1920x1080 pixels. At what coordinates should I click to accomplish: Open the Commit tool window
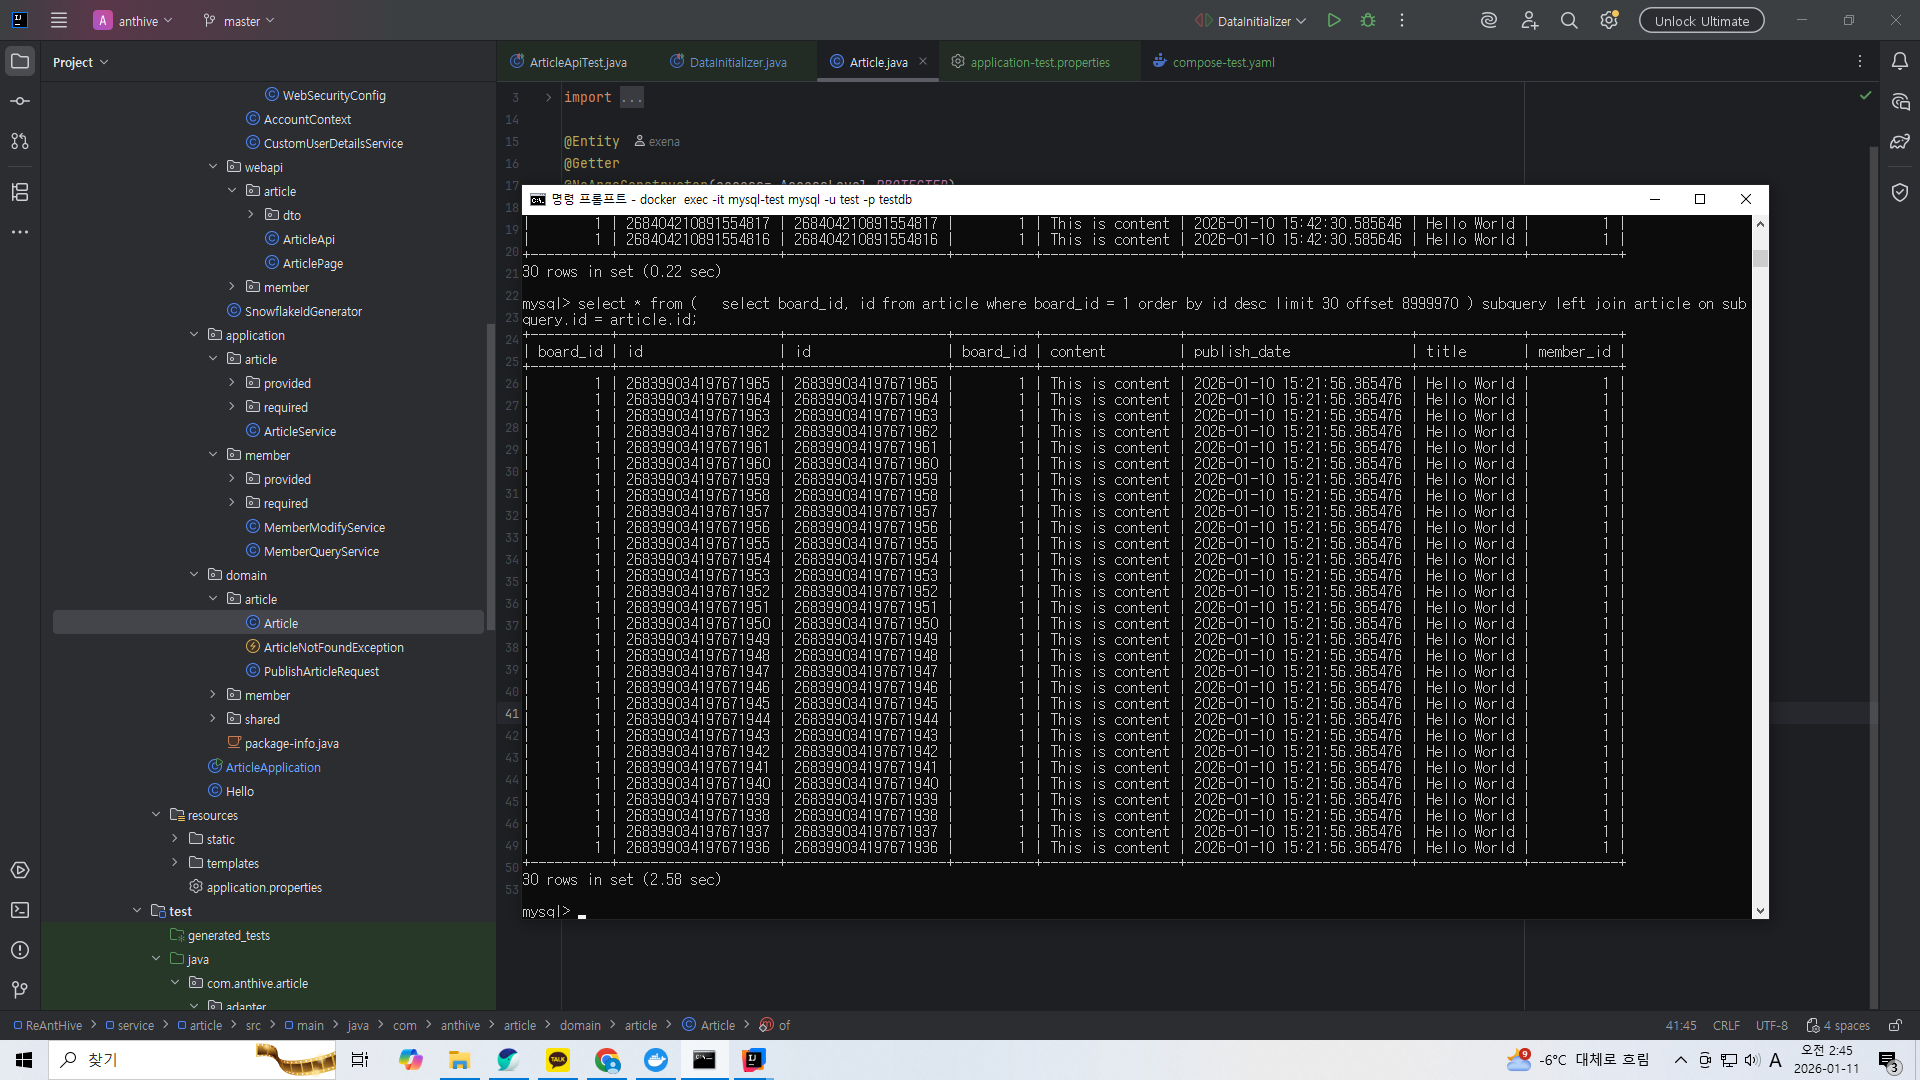(20, 101)
